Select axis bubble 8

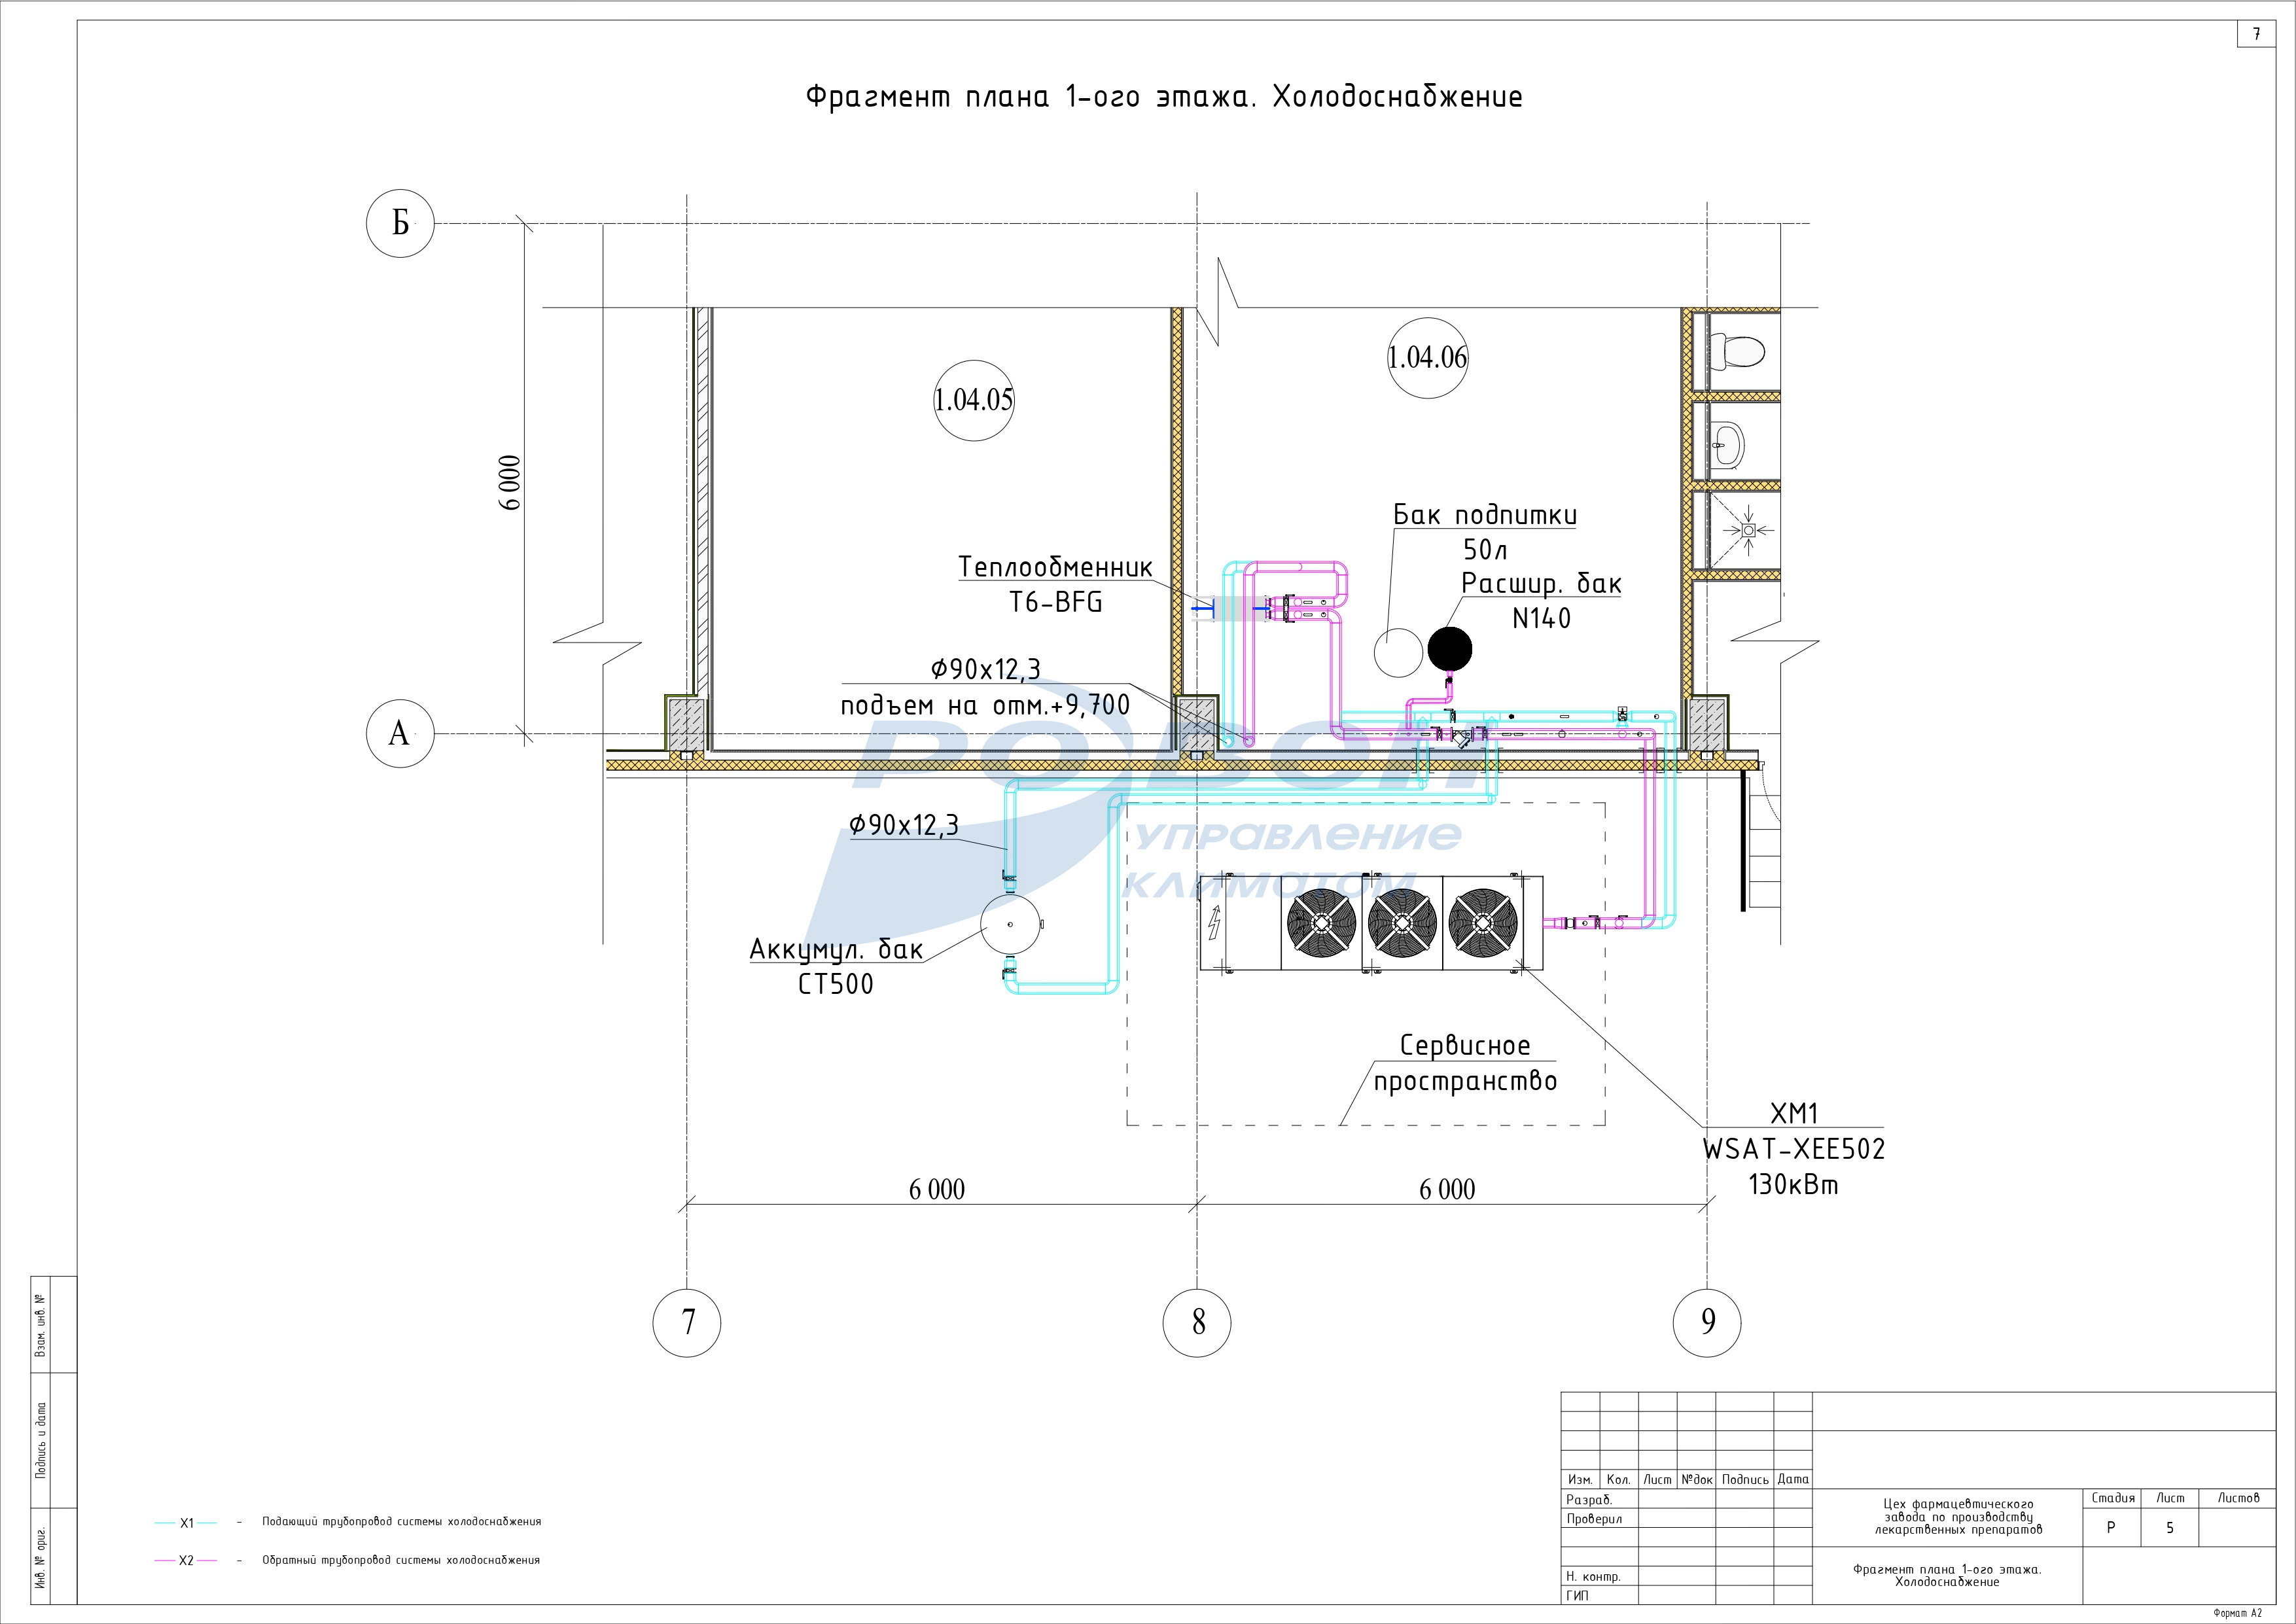coord(1197,1322)
